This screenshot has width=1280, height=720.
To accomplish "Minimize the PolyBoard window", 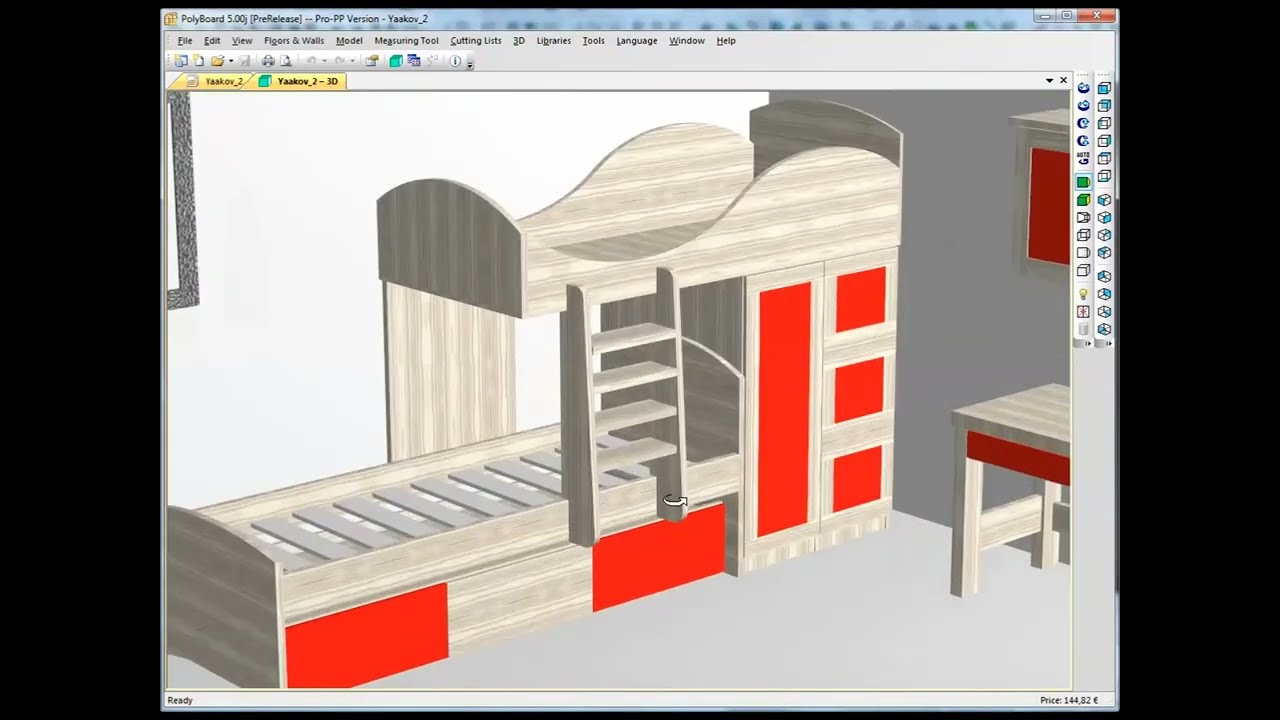I will coord(1046,16).
